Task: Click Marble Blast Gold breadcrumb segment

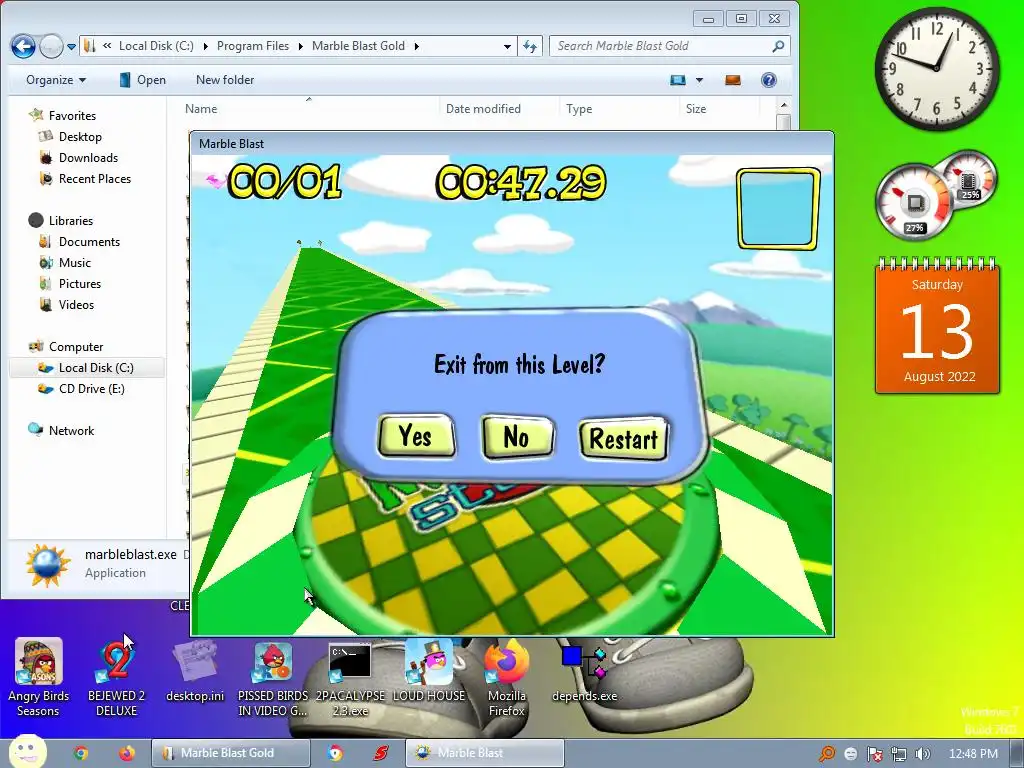Action: [359, 46]
